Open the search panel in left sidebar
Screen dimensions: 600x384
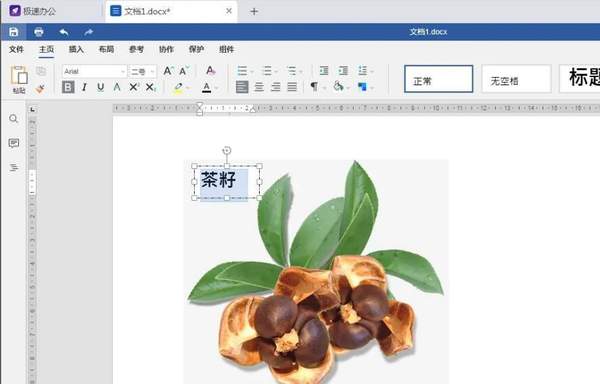click(14, 119)
